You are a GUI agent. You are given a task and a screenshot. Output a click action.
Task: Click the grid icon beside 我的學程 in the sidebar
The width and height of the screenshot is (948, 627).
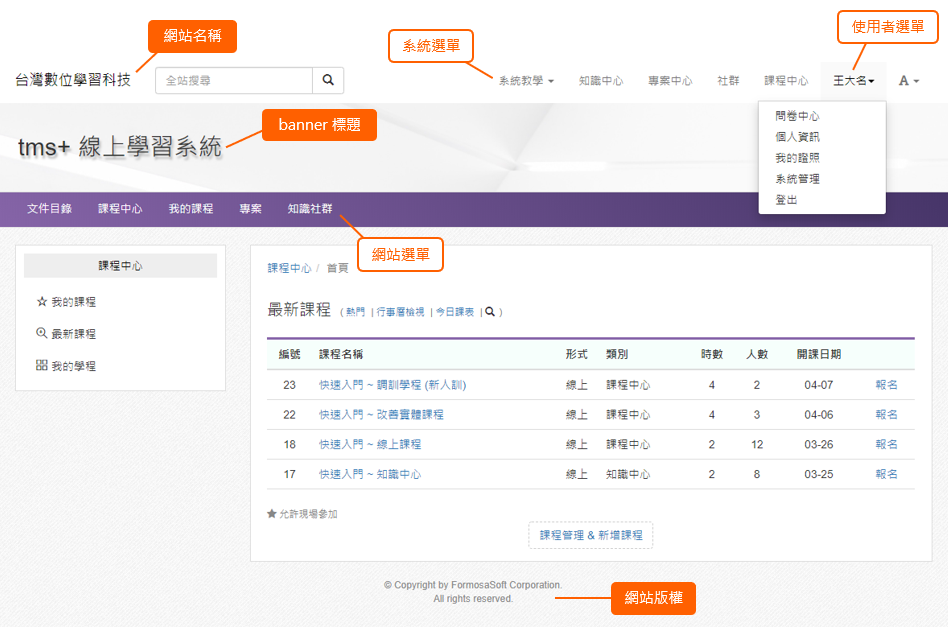pos(42,366)
